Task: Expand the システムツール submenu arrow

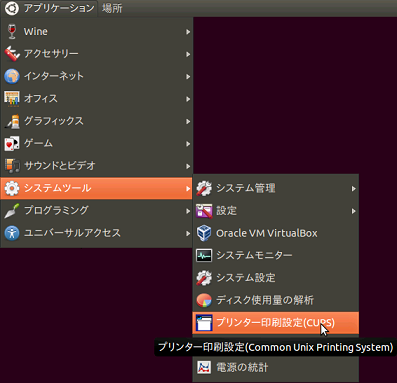Action: click(x=188, y=188)
